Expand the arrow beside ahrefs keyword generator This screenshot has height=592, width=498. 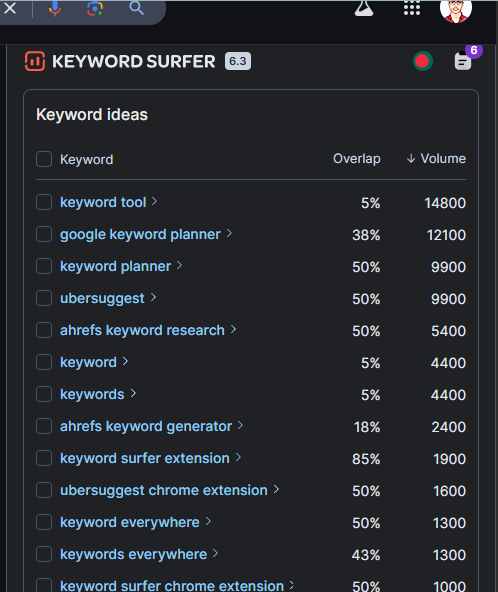click(x=241, y=426)
